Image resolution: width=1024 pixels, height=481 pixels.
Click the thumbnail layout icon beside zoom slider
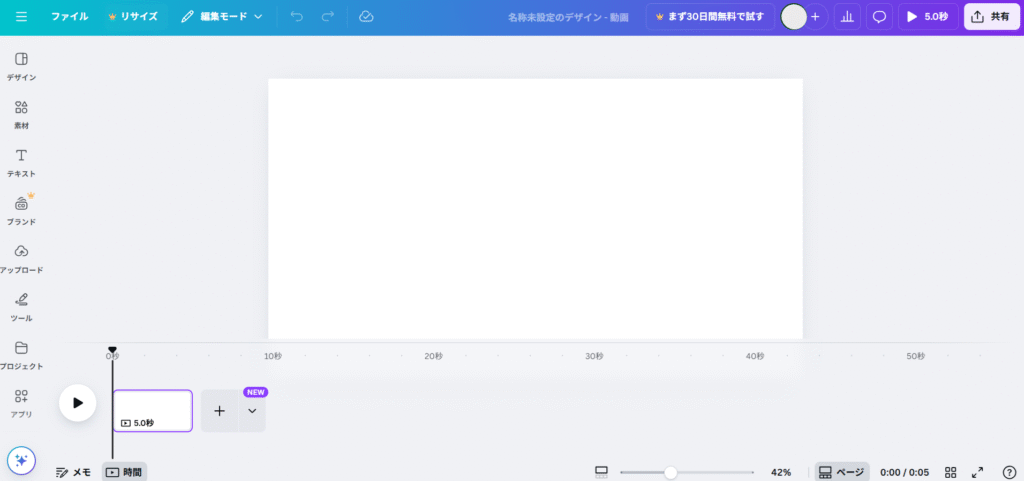tap(601, 472)
